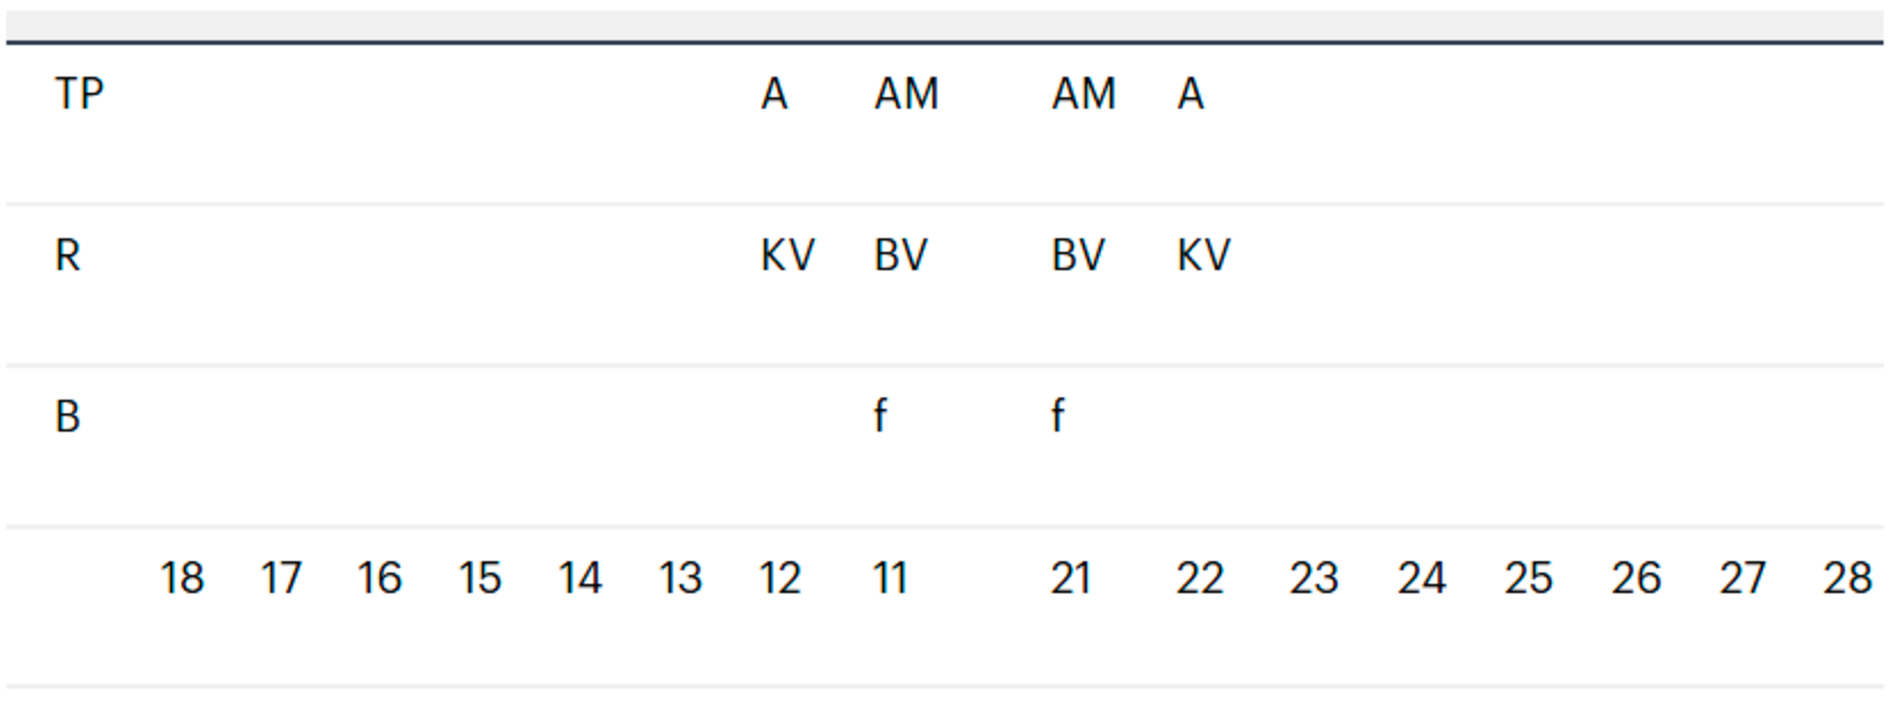
Task: Click tooth number 21
Action: 1070,578
